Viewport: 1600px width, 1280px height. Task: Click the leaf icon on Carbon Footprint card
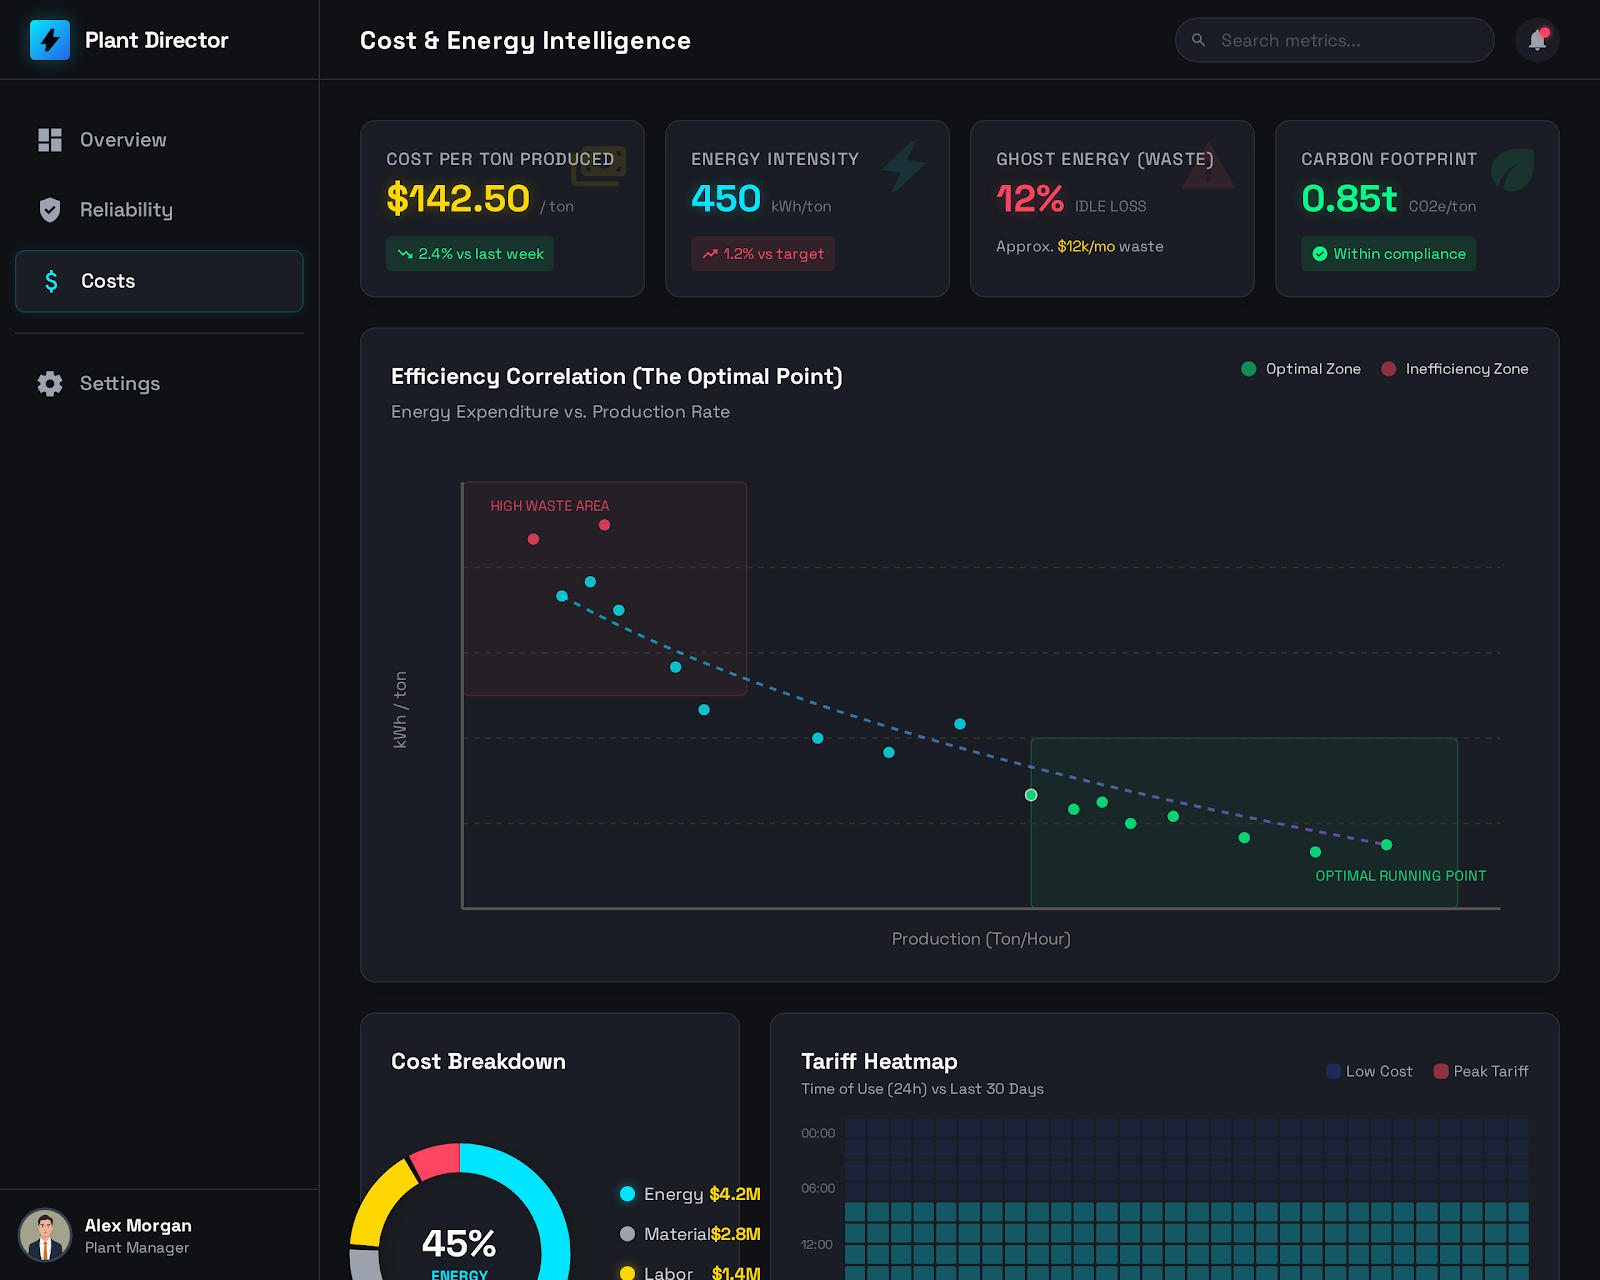(1513, 169)
